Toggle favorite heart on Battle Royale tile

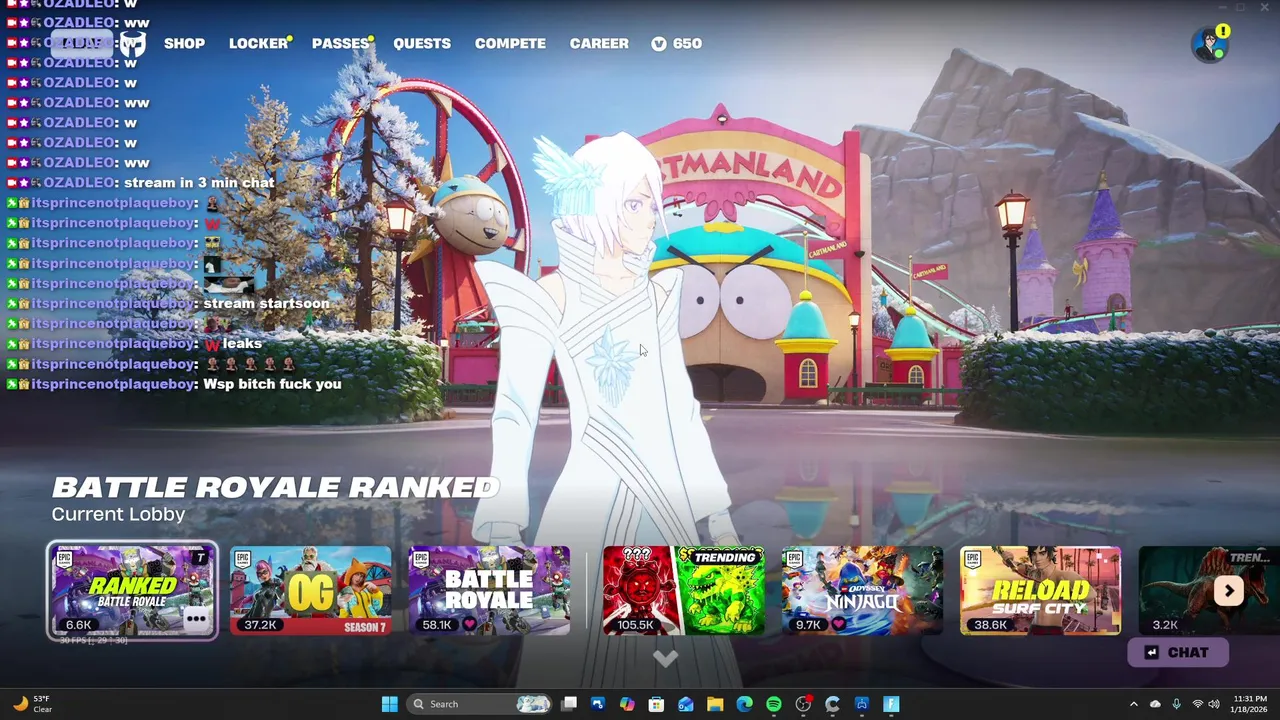pos(470,625)
